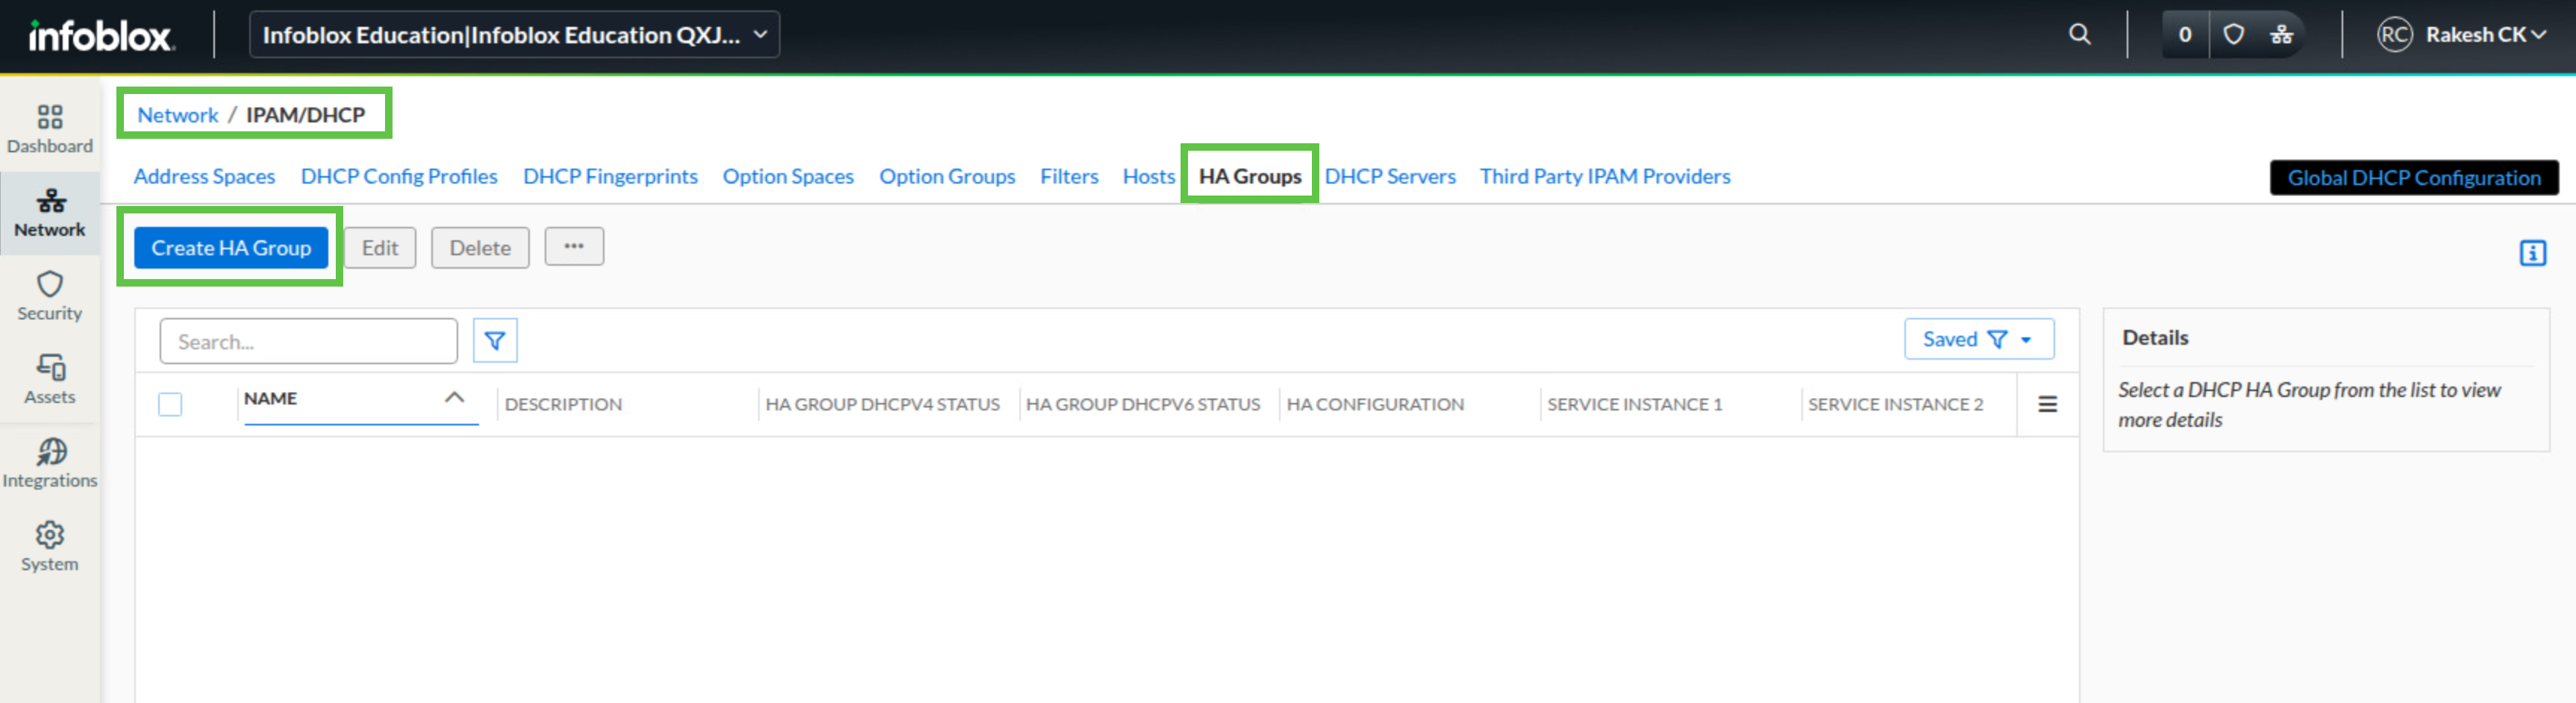The image size is (2576, 703).
Task: Switch to the Address Spaces tab
Action: [204, 176]
